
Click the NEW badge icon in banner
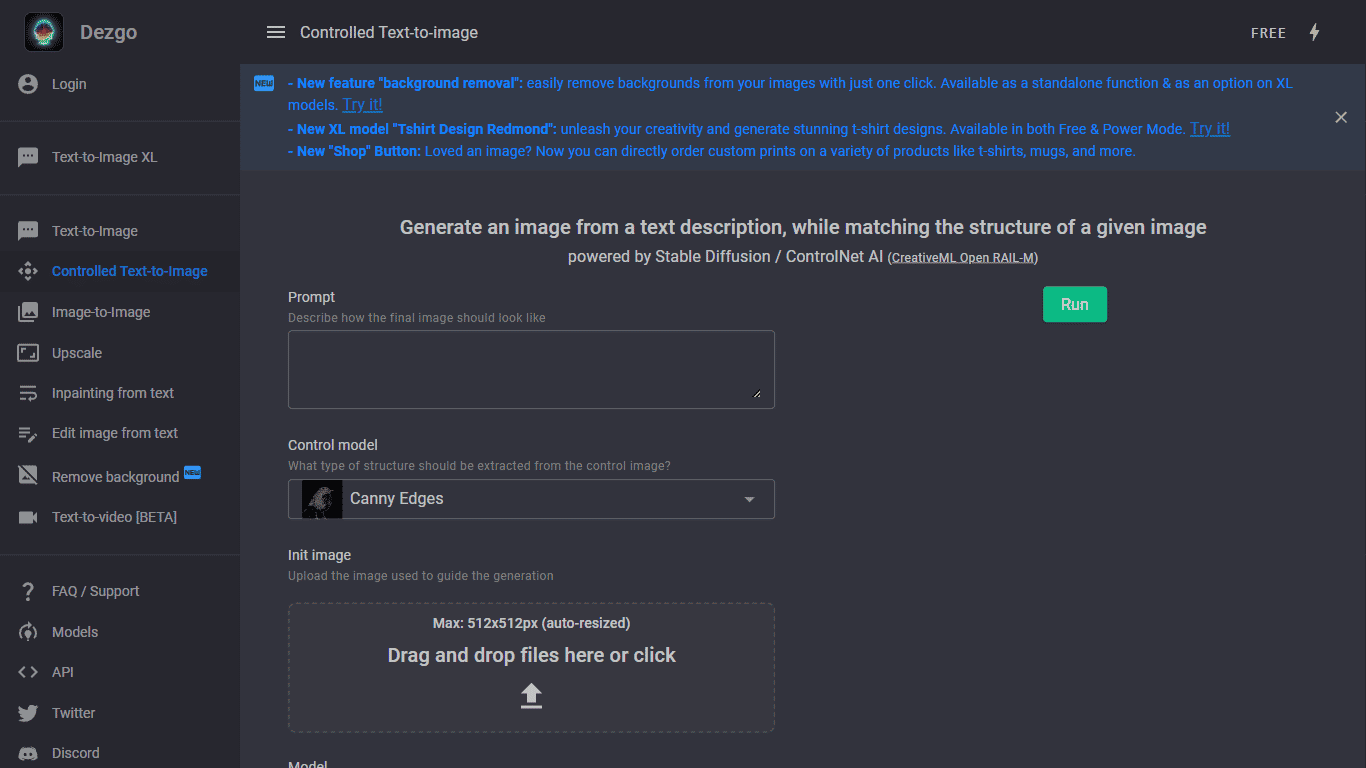tap(264, 83)
